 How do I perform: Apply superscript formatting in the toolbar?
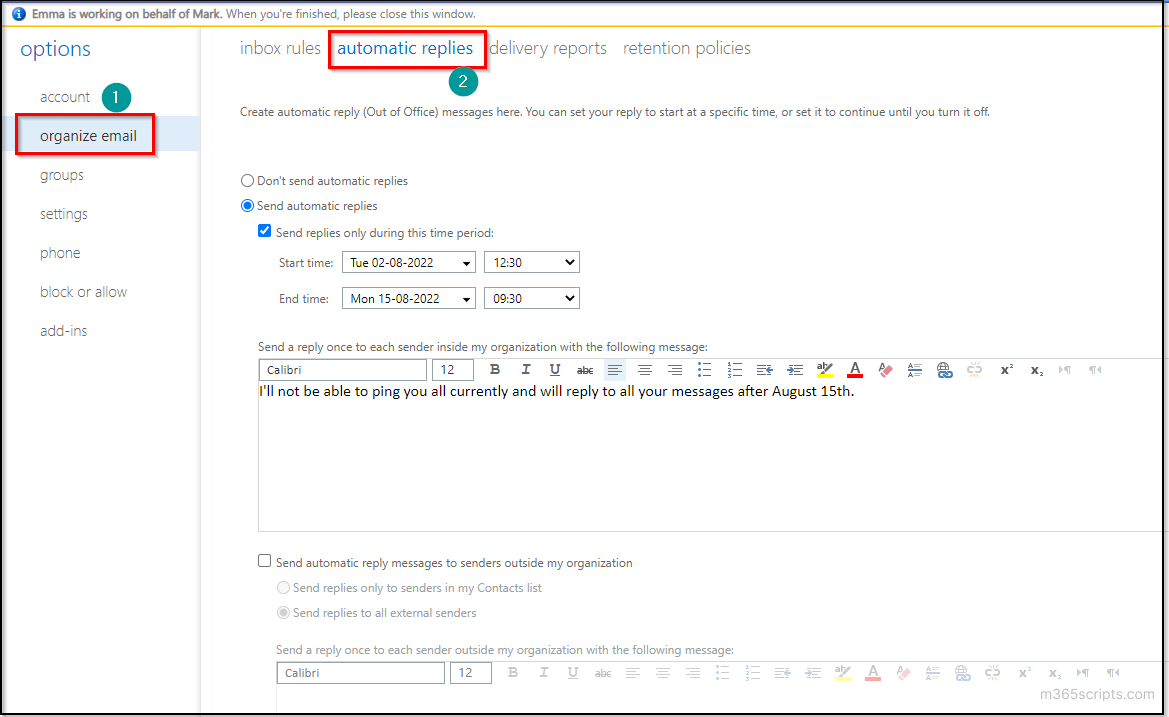click(x=1006, y=369)
